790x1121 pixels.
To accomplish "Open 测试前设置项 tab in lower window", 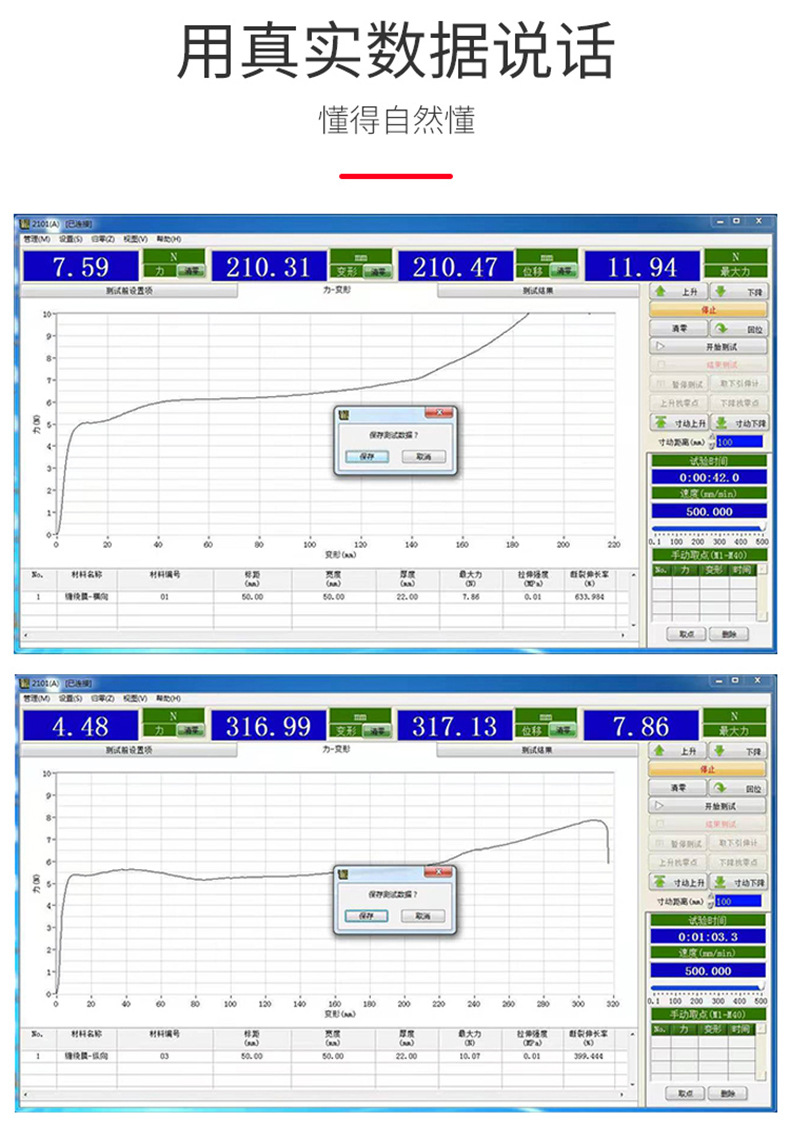I will [x=129, y=749].
